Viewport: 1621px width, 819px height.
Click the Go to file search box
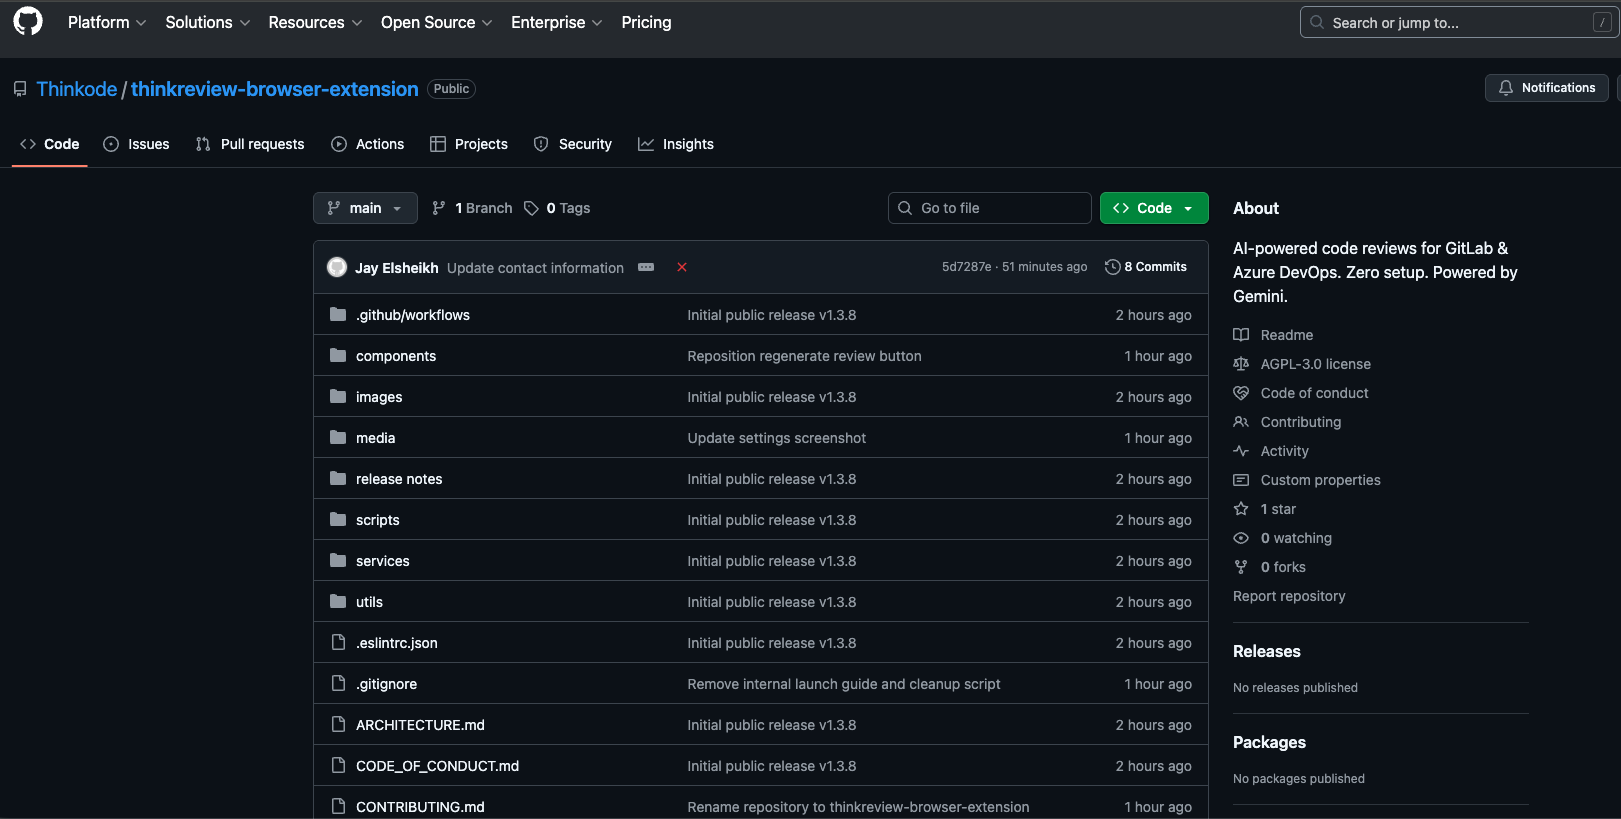pos(990,208)
